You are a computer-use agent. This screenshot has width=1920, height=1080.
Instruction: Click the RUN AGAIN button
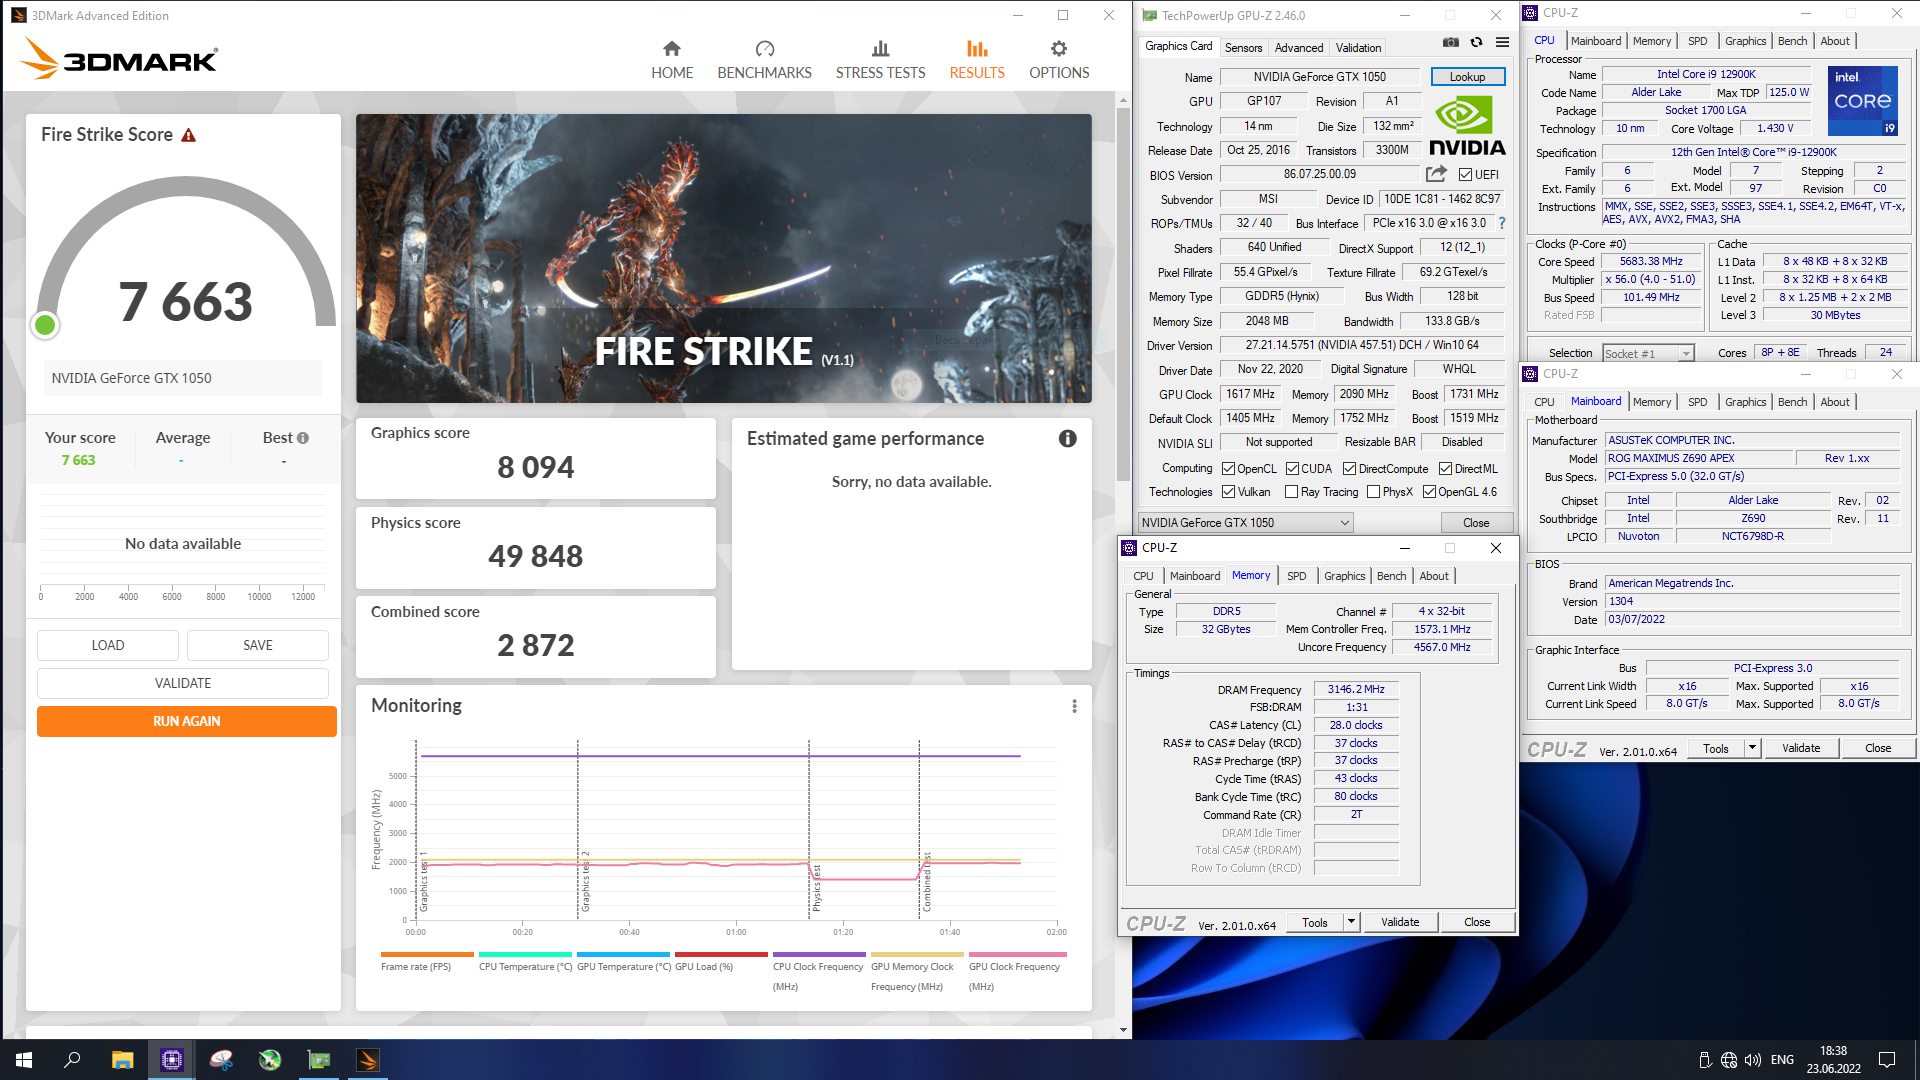click(x=187, y=721)
